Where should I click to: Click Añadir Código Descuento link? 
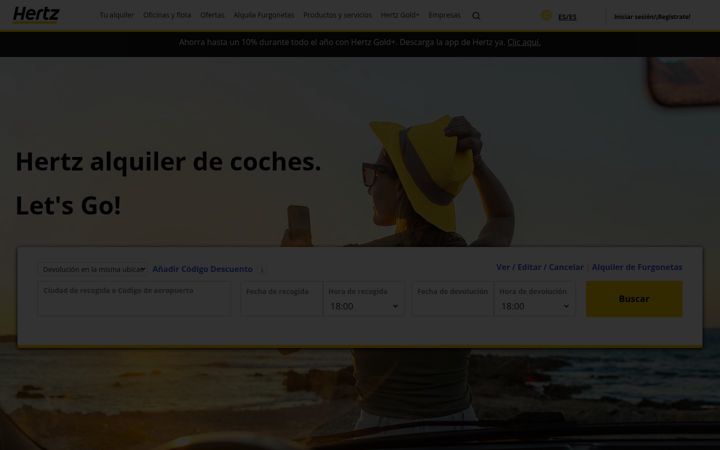click(202, 269)
